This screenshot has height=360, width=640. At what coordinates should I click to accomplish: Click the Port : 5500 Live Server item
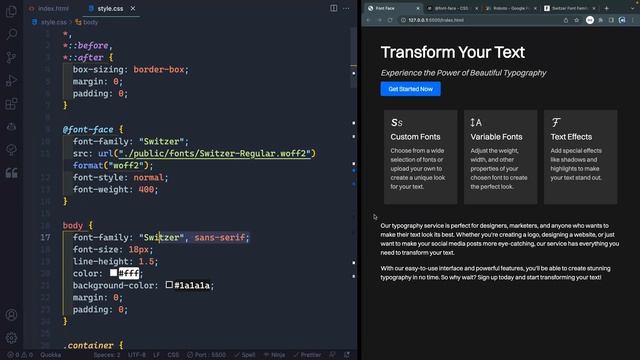click(206, 355)
